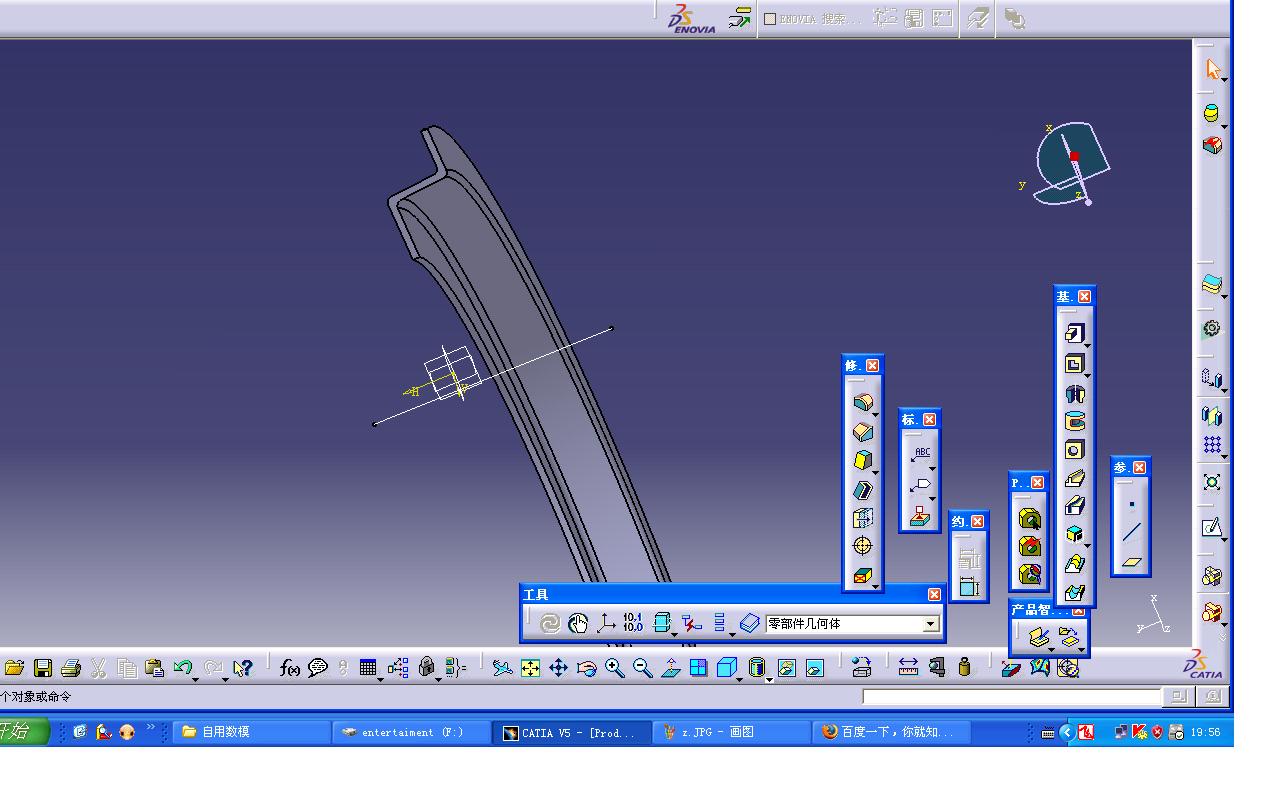Select the Draft Angle tool
This screenshot has width=1280, height=800.
pos(862,461)
